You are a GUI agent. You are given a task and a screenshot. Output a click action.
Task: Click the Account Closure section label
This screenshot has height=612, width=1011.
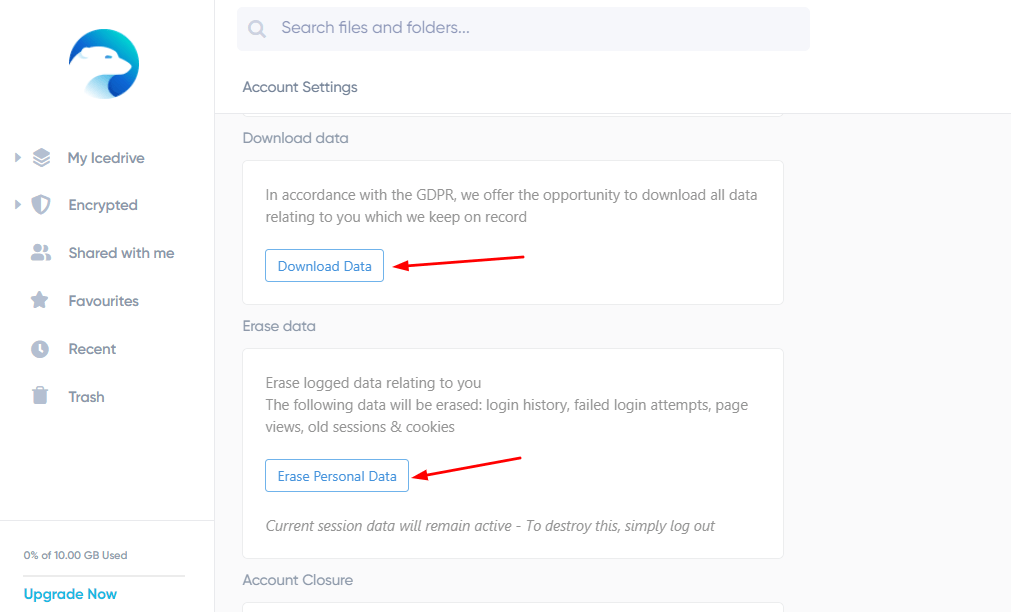click(x=297, y=579)
